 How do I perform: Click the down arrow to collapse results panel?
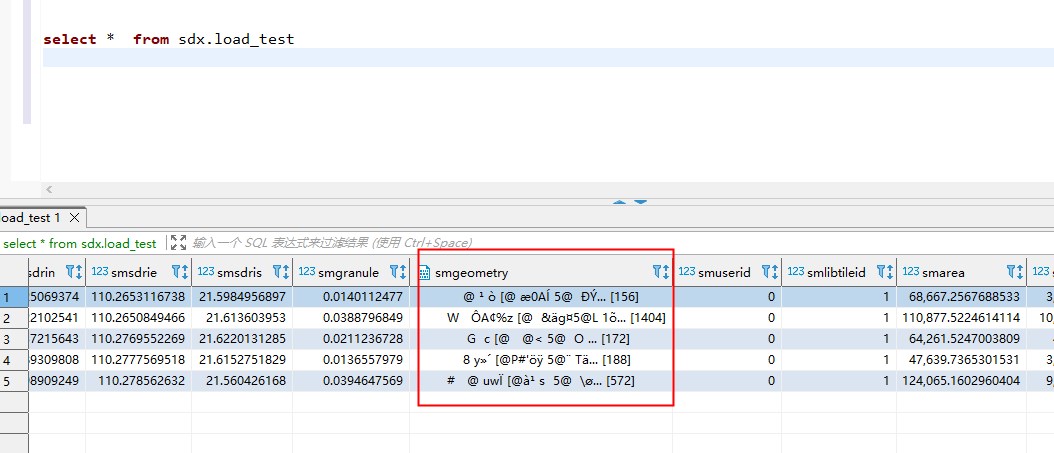point(640,202)
